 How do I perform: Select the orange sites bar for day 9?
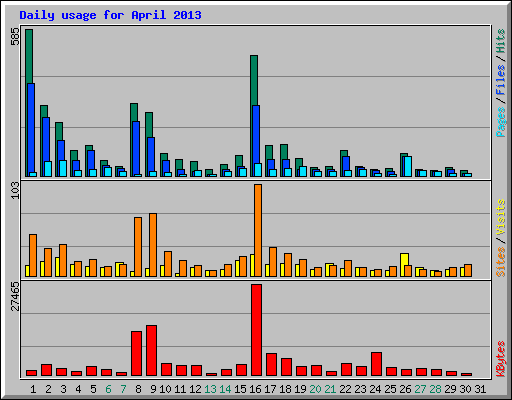[x=153, y=245]
